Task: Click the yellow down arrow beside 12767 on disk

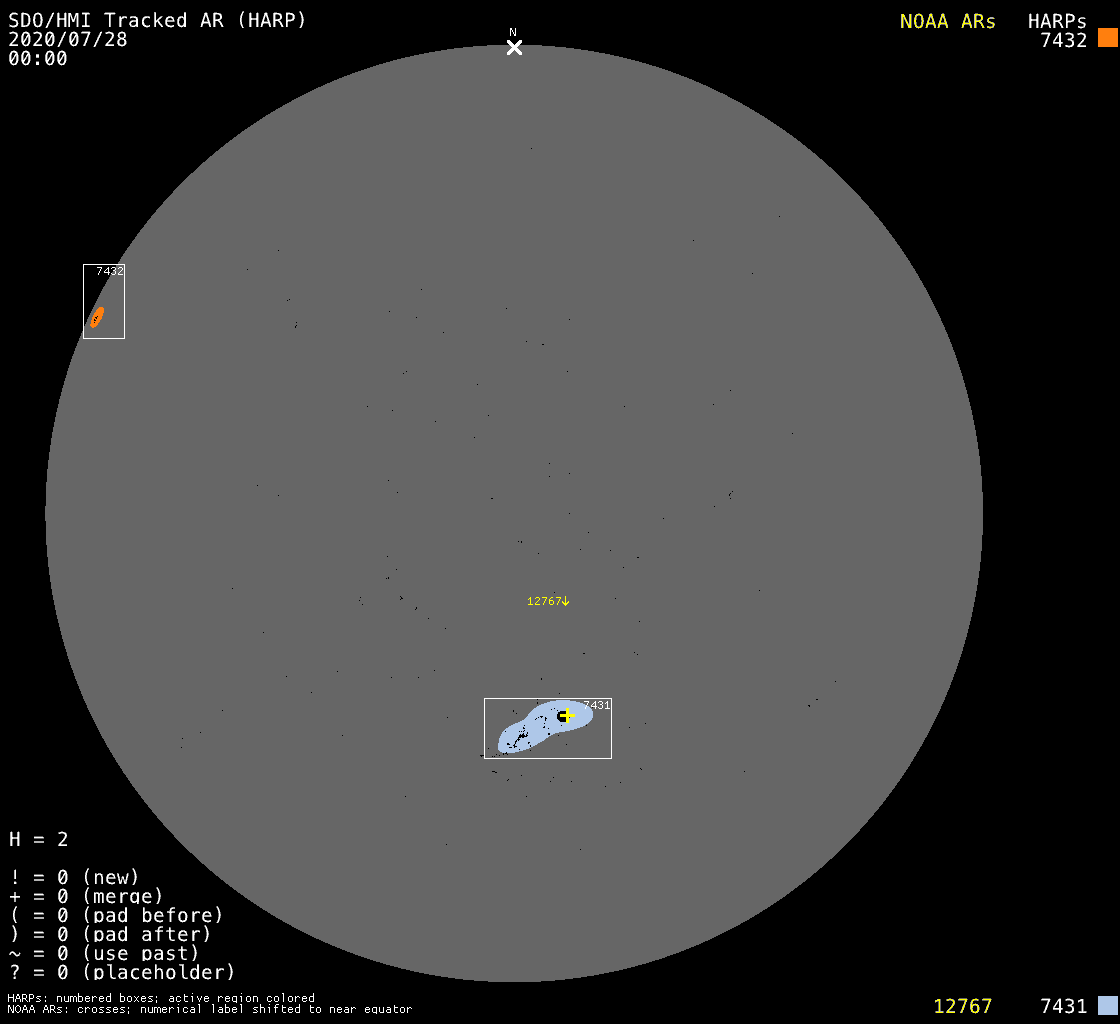Action: pos(566,601)
